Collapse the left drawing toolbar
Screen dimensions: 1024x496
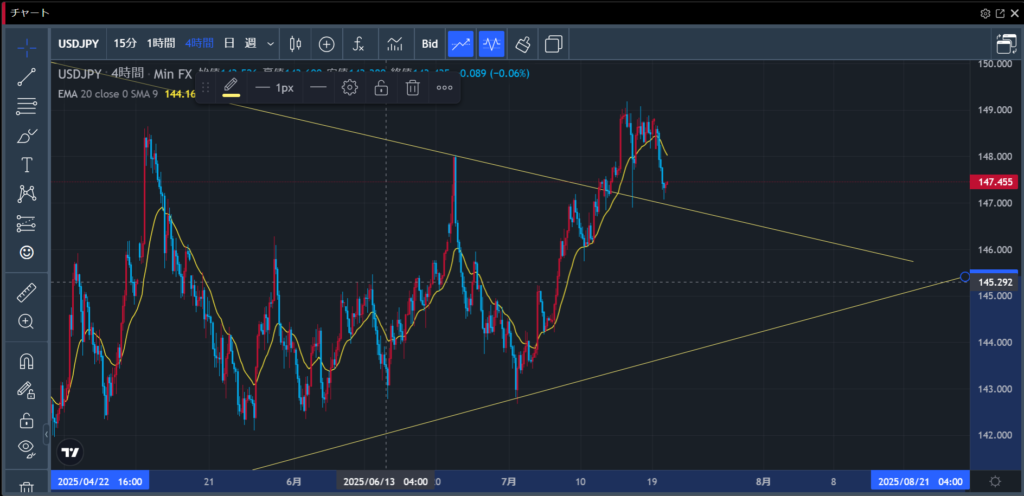coord(46,434)
